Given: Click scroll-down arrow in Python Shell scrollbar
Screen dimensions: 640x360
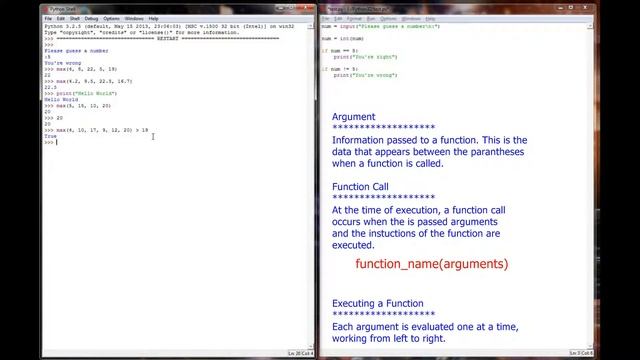Looking at the screenshot, I should (311, 347).
